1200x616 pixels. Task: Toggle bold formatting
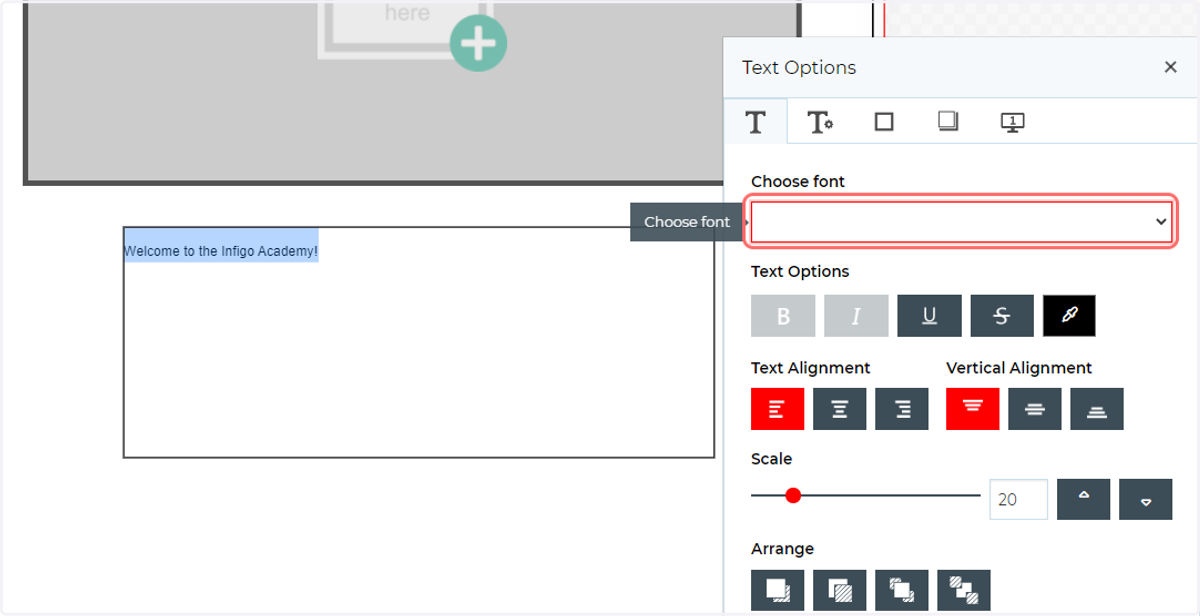783,316
